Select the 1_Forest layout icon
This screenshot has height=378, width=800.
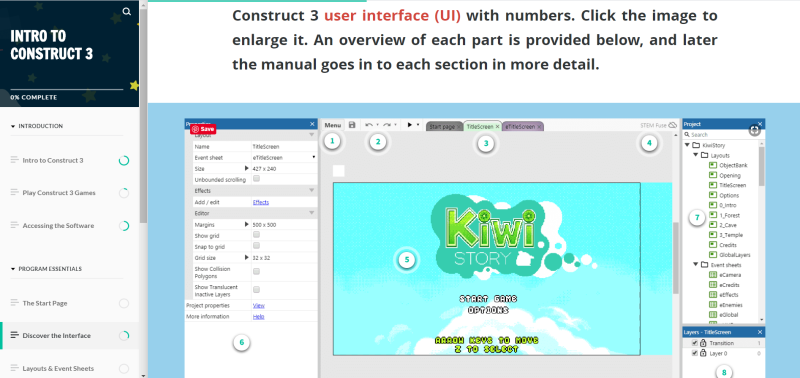(713, 215)
